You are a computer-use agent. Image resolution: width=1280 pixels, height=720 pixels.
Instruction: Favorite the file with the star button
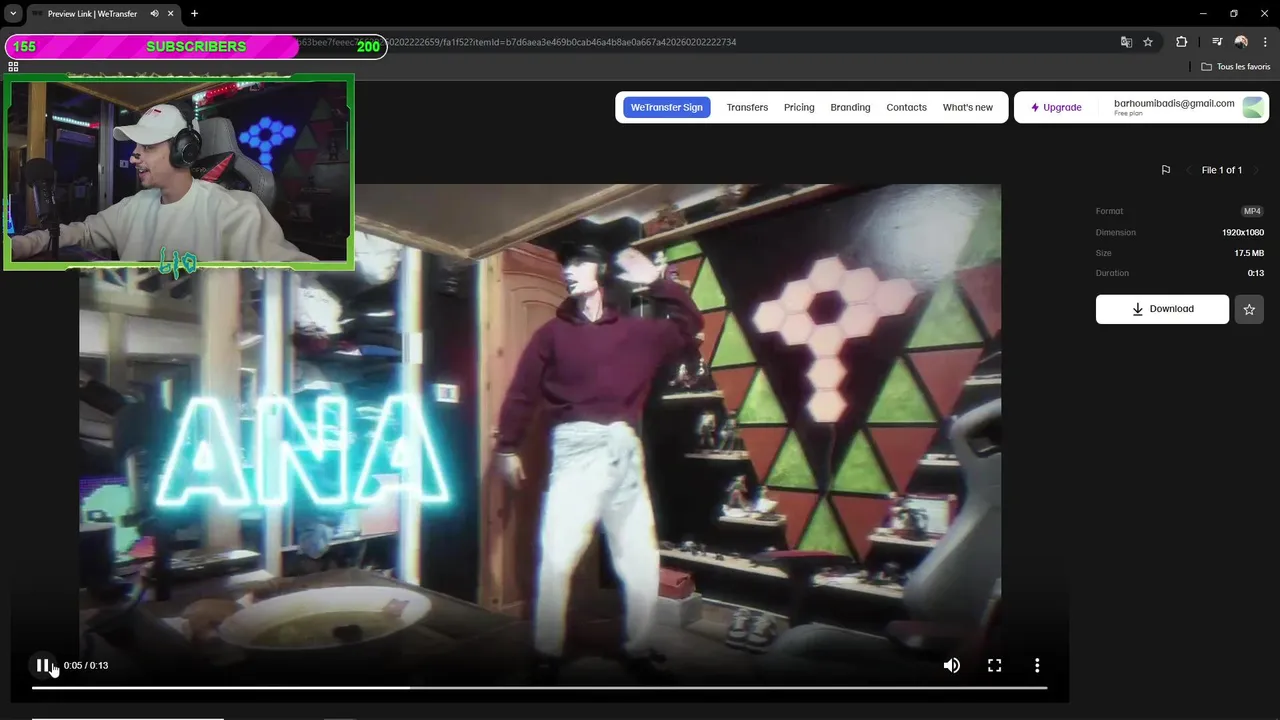click(x=1249, y=309)
